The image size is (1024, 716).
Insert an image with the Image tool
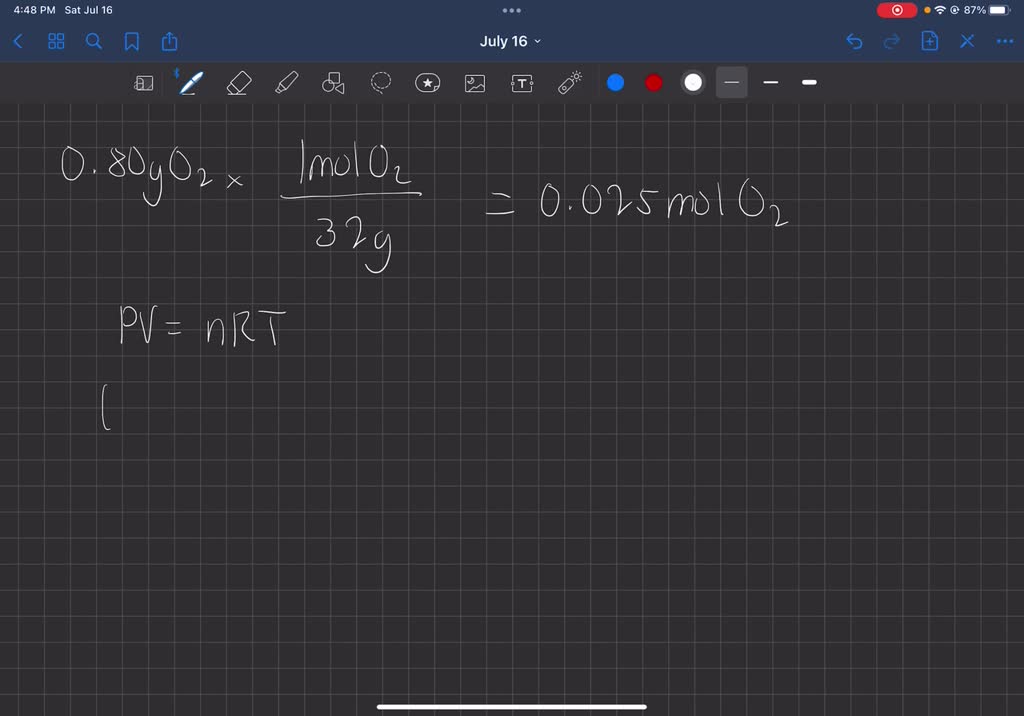pos(474,83)
